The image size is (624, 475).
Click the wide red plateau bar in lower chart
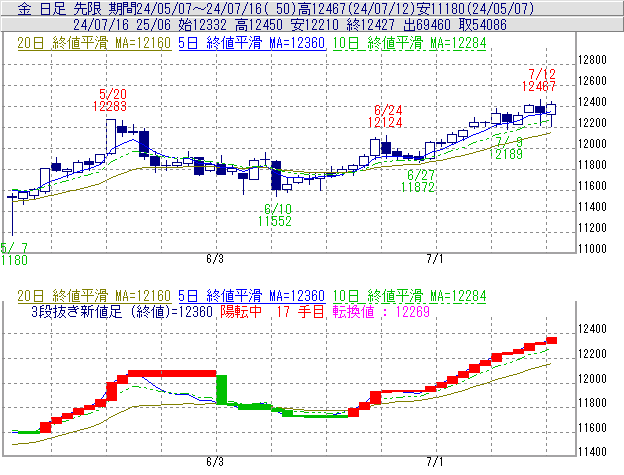pos(172,373)
